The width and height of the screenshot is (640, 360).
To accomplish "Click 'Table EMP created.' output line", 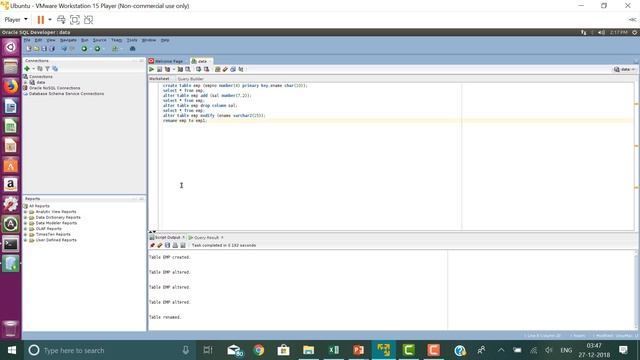I will point(170,257).
